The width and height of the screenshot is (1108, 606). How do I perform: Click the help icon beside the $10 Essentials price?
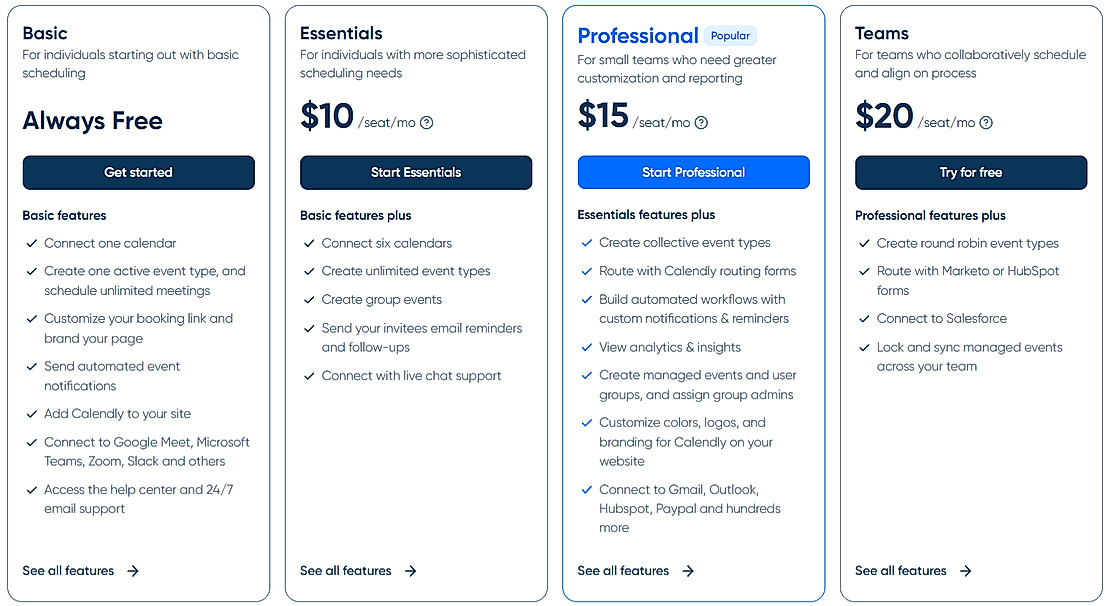[427, 123]
